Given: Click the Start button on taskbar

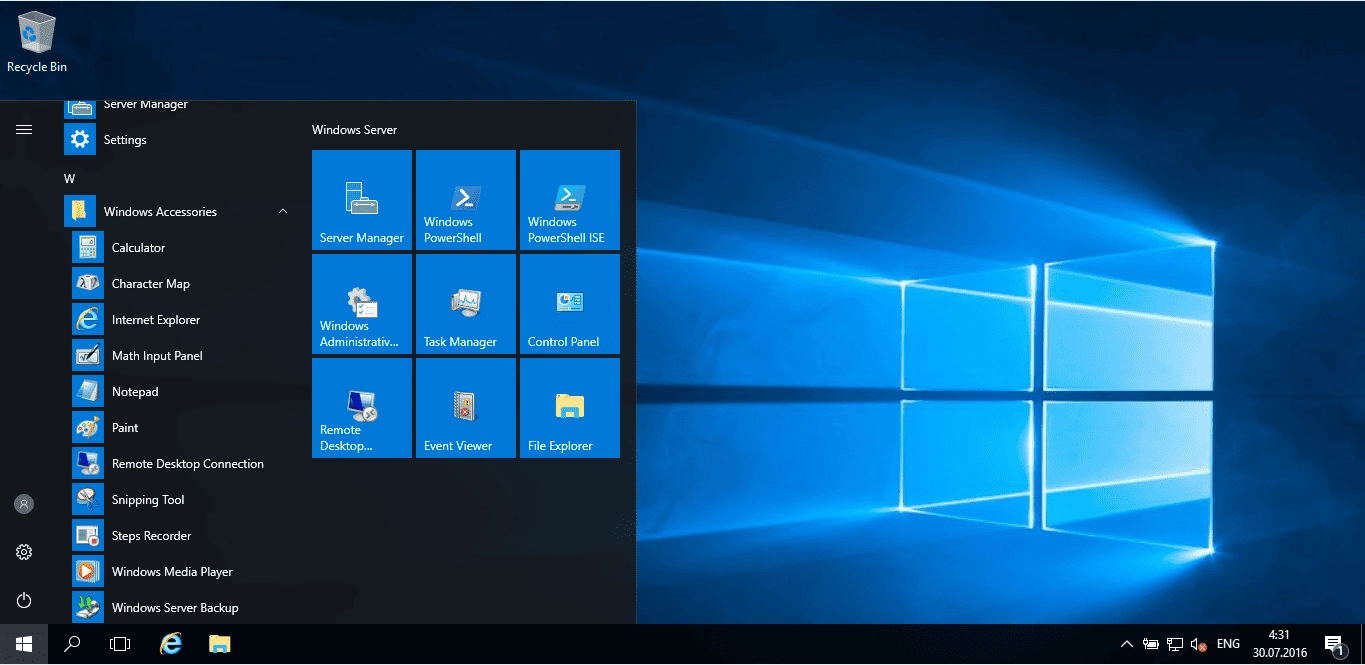Looking at the screenshot, I should pyautogui.click(x=24, y=644).
